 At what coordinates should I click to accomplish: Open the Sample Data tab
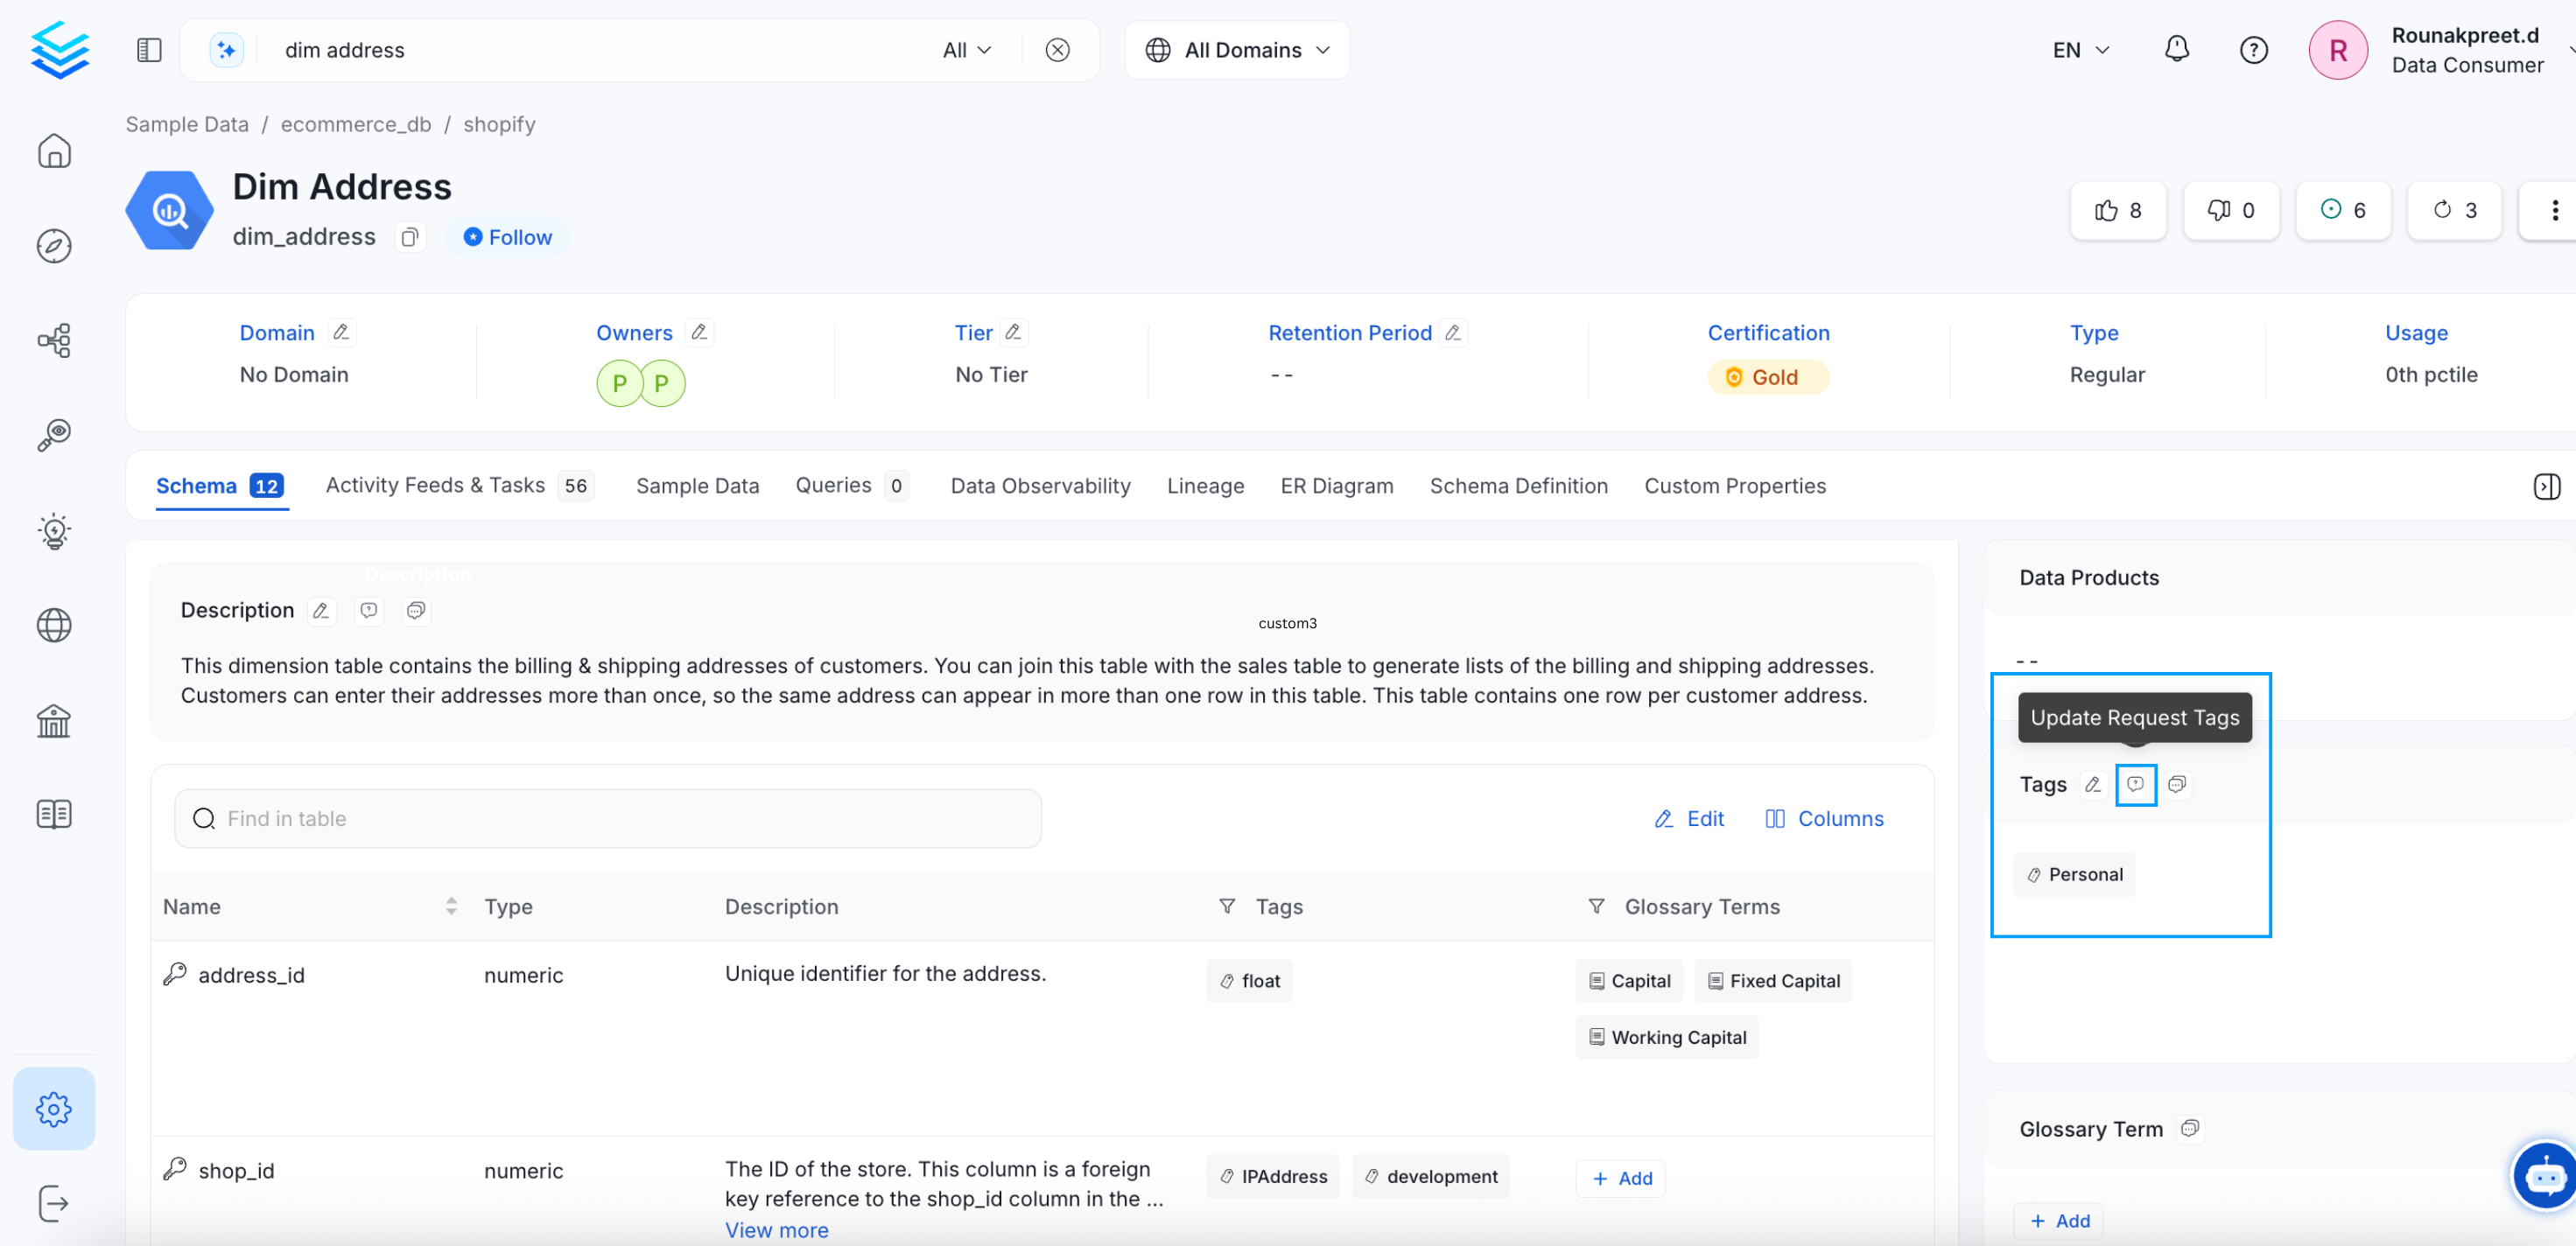(697, 486)
